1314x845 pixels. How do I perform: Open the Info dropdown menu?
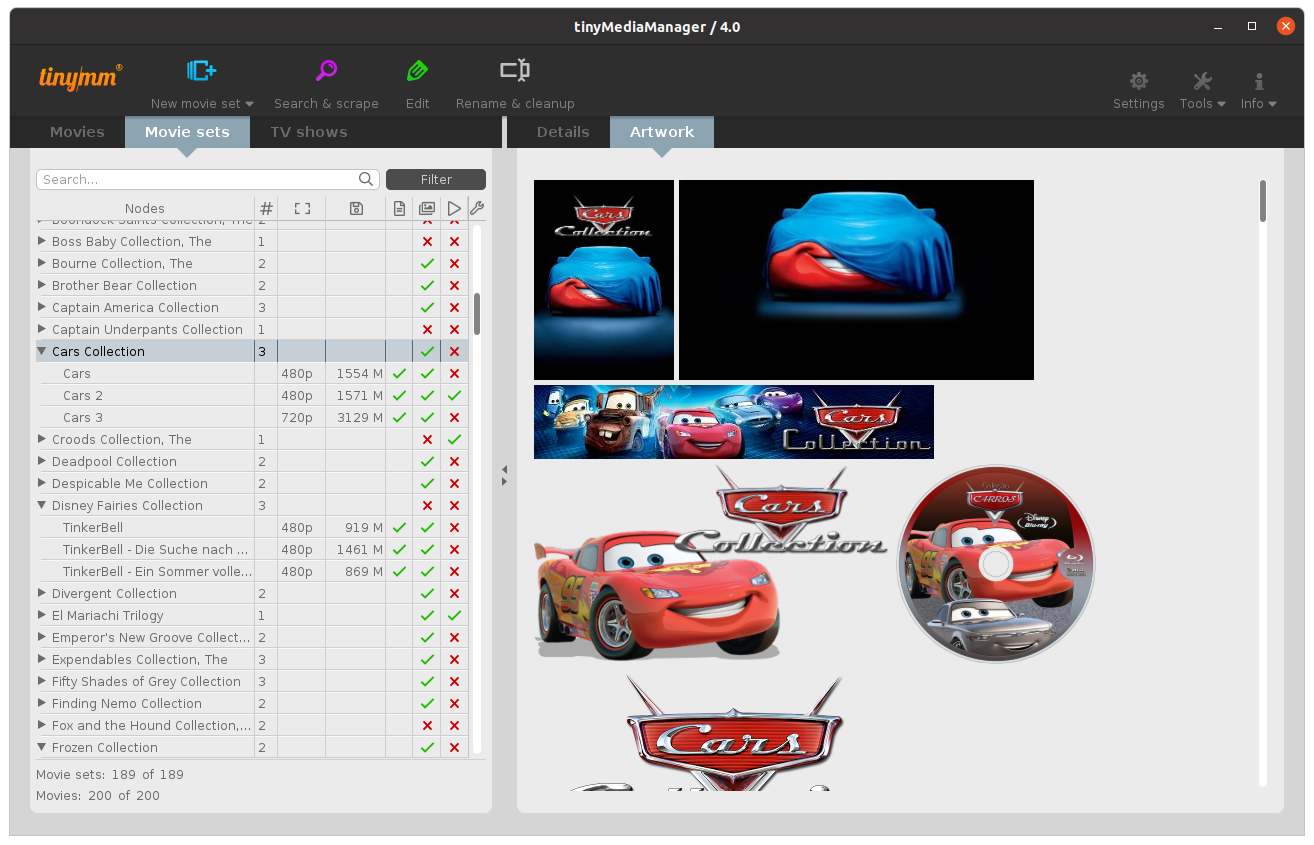coord(1258,90)
